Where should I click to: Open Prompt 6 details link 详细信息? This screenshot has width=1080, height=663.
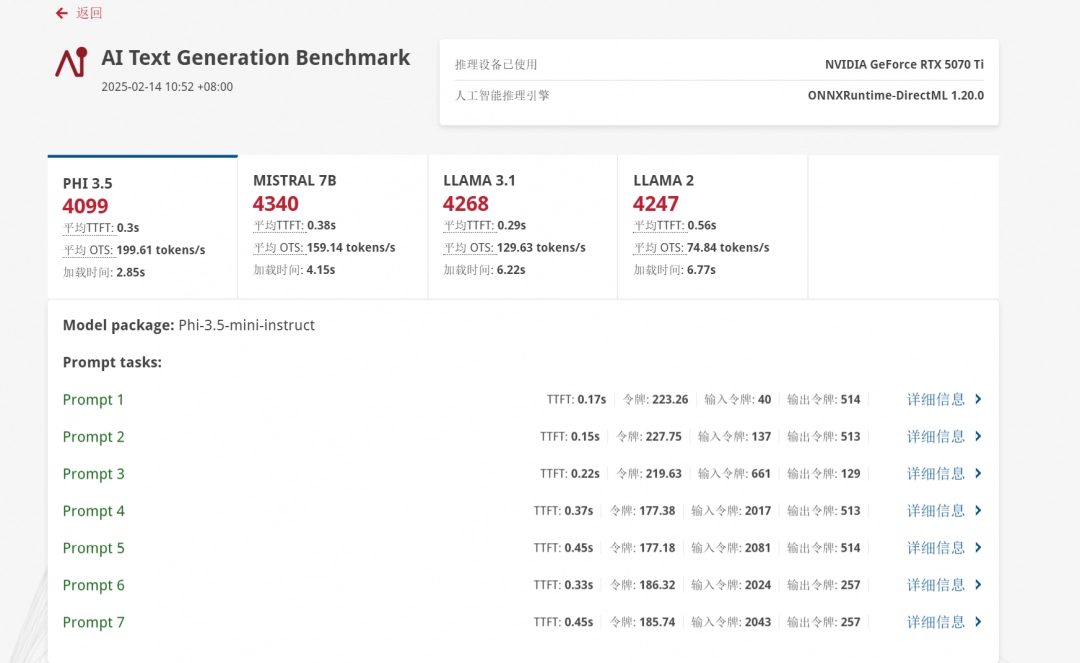(x=936, y=585)
